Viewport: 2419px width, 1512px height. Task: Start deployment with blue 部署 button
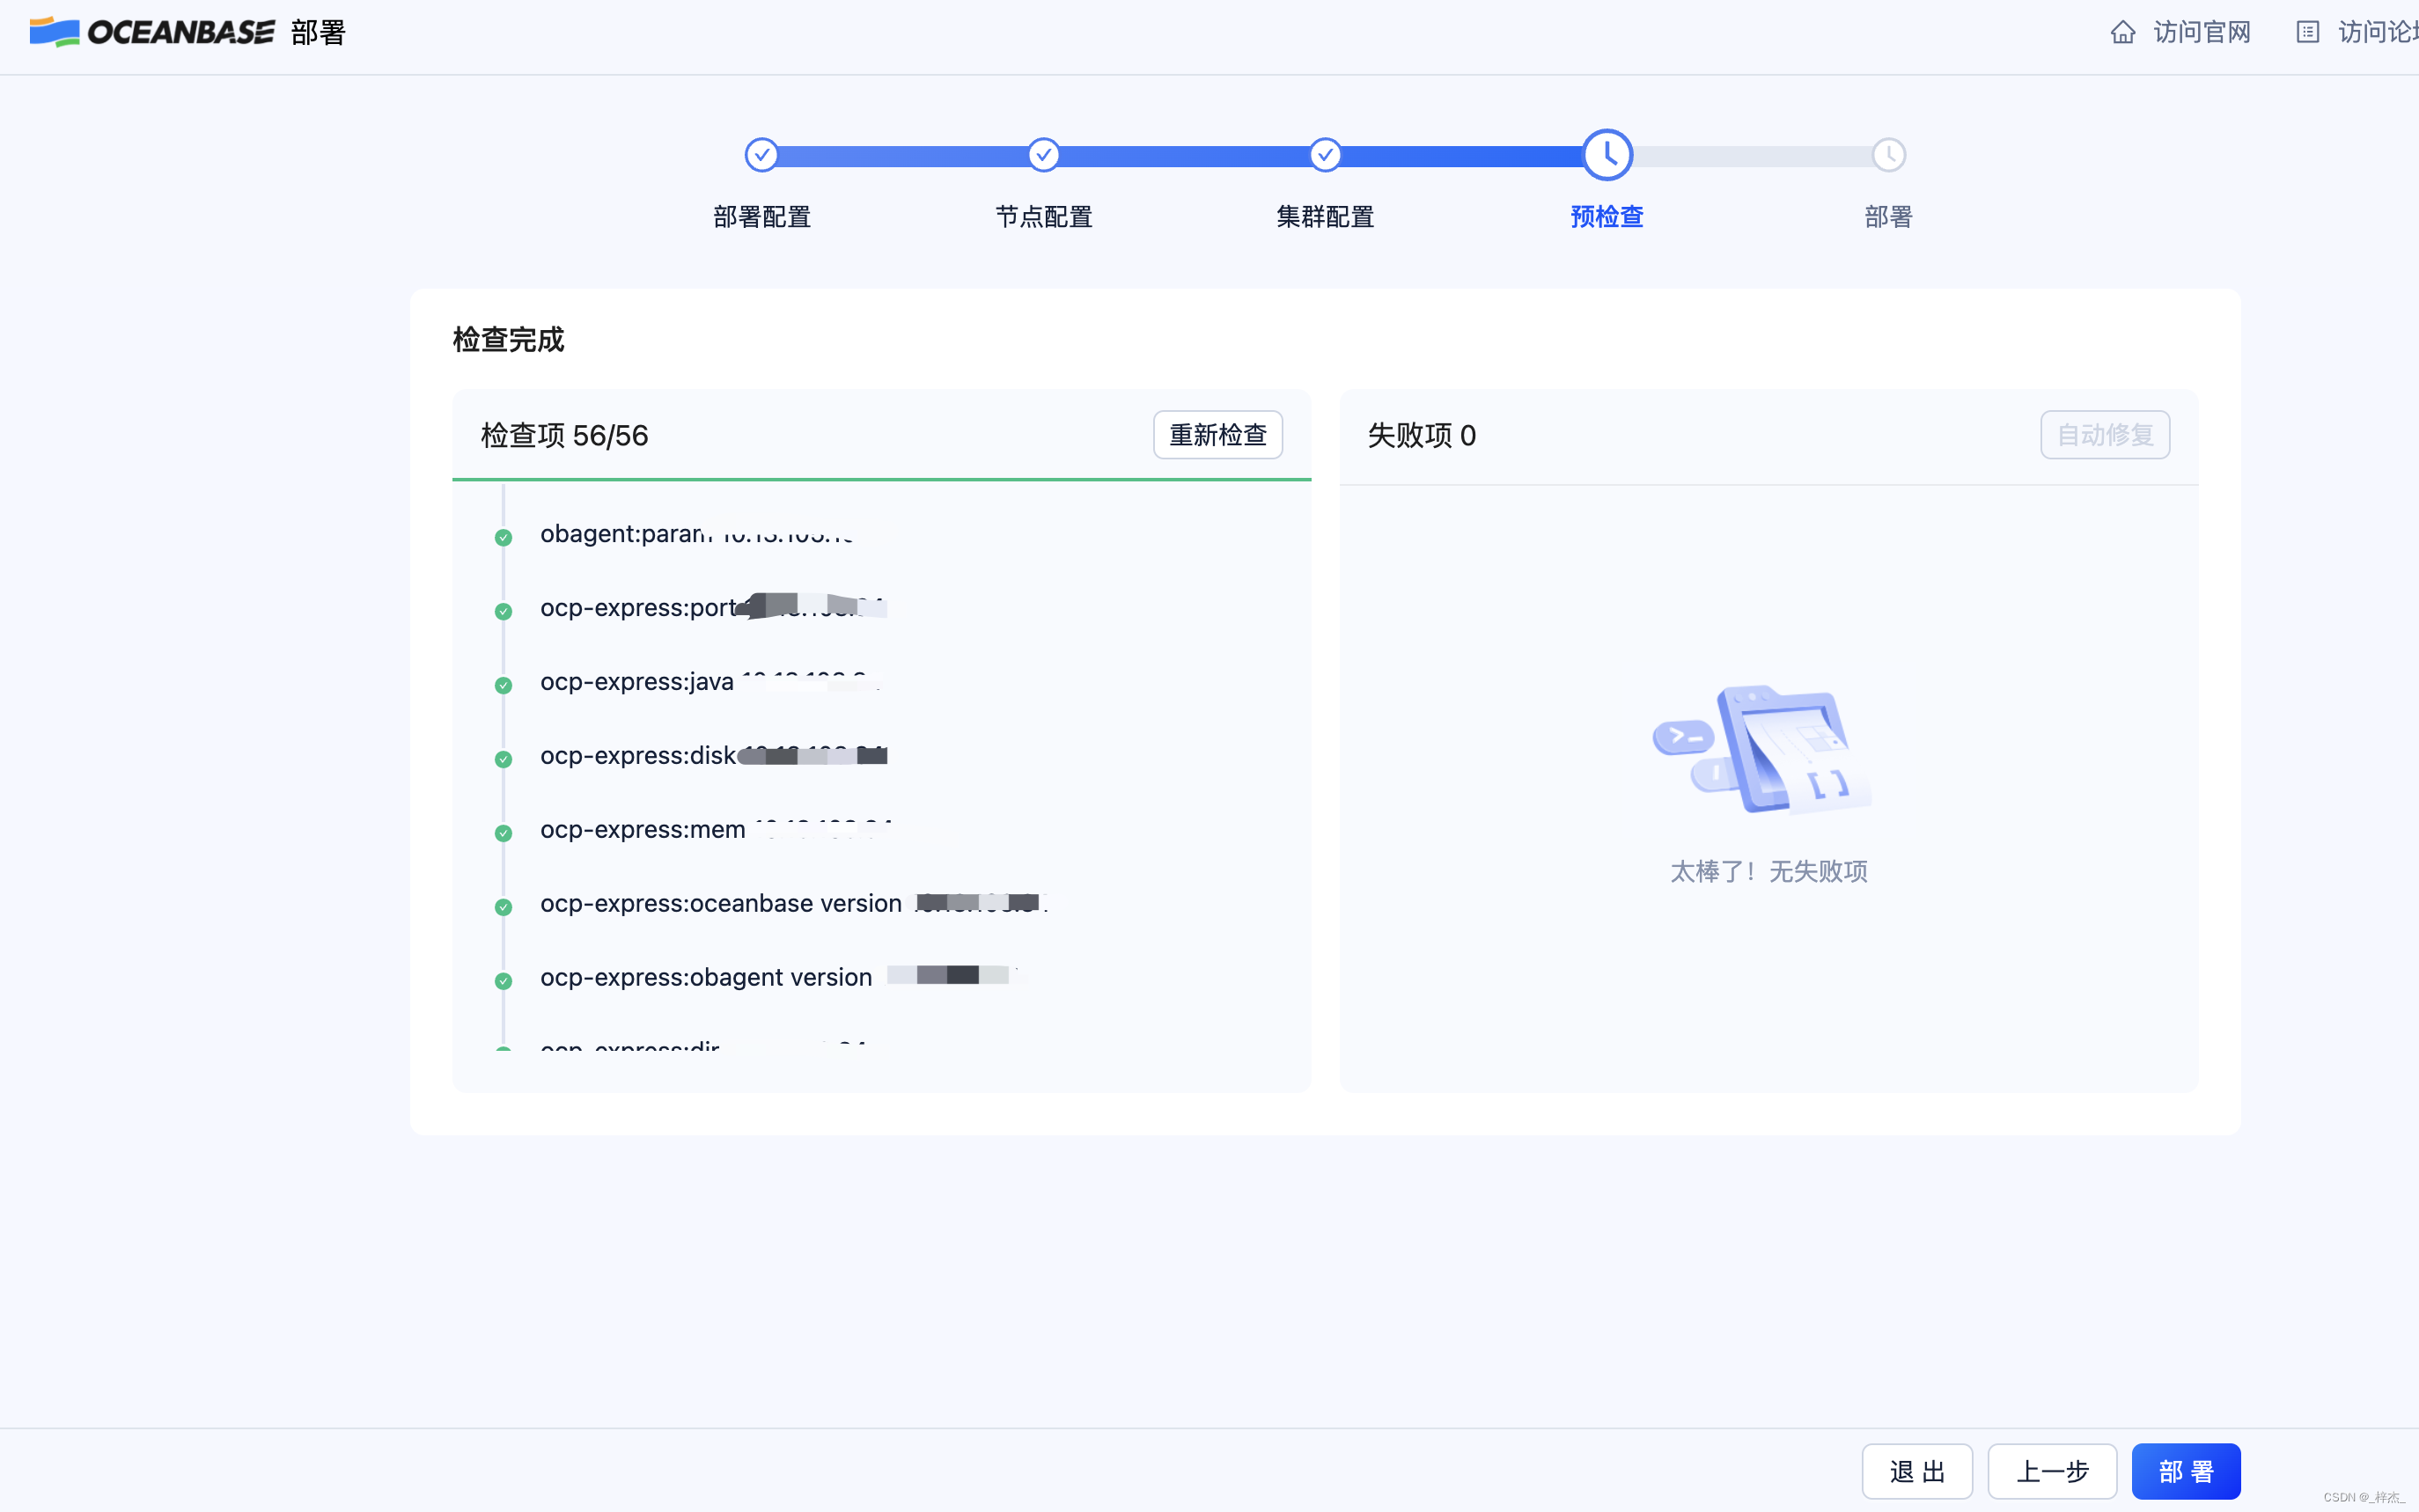point(2185,1471)
